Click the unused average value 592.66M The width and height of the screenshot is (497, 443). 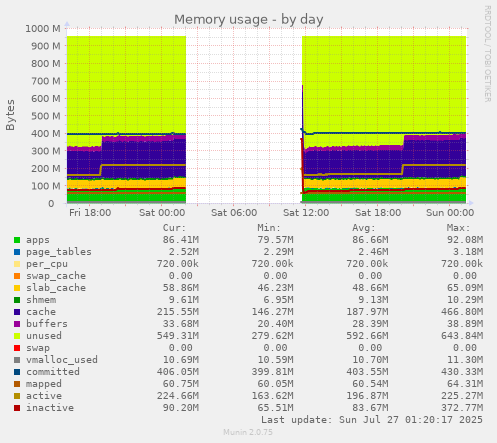pyautogui.click(x=367, y=336)
